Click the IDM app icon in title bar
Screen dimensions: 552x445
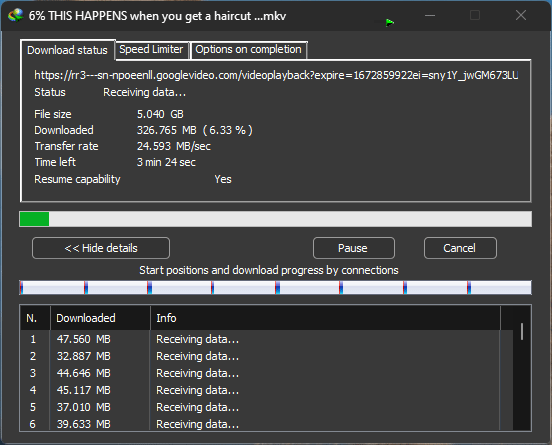(15, 15)
